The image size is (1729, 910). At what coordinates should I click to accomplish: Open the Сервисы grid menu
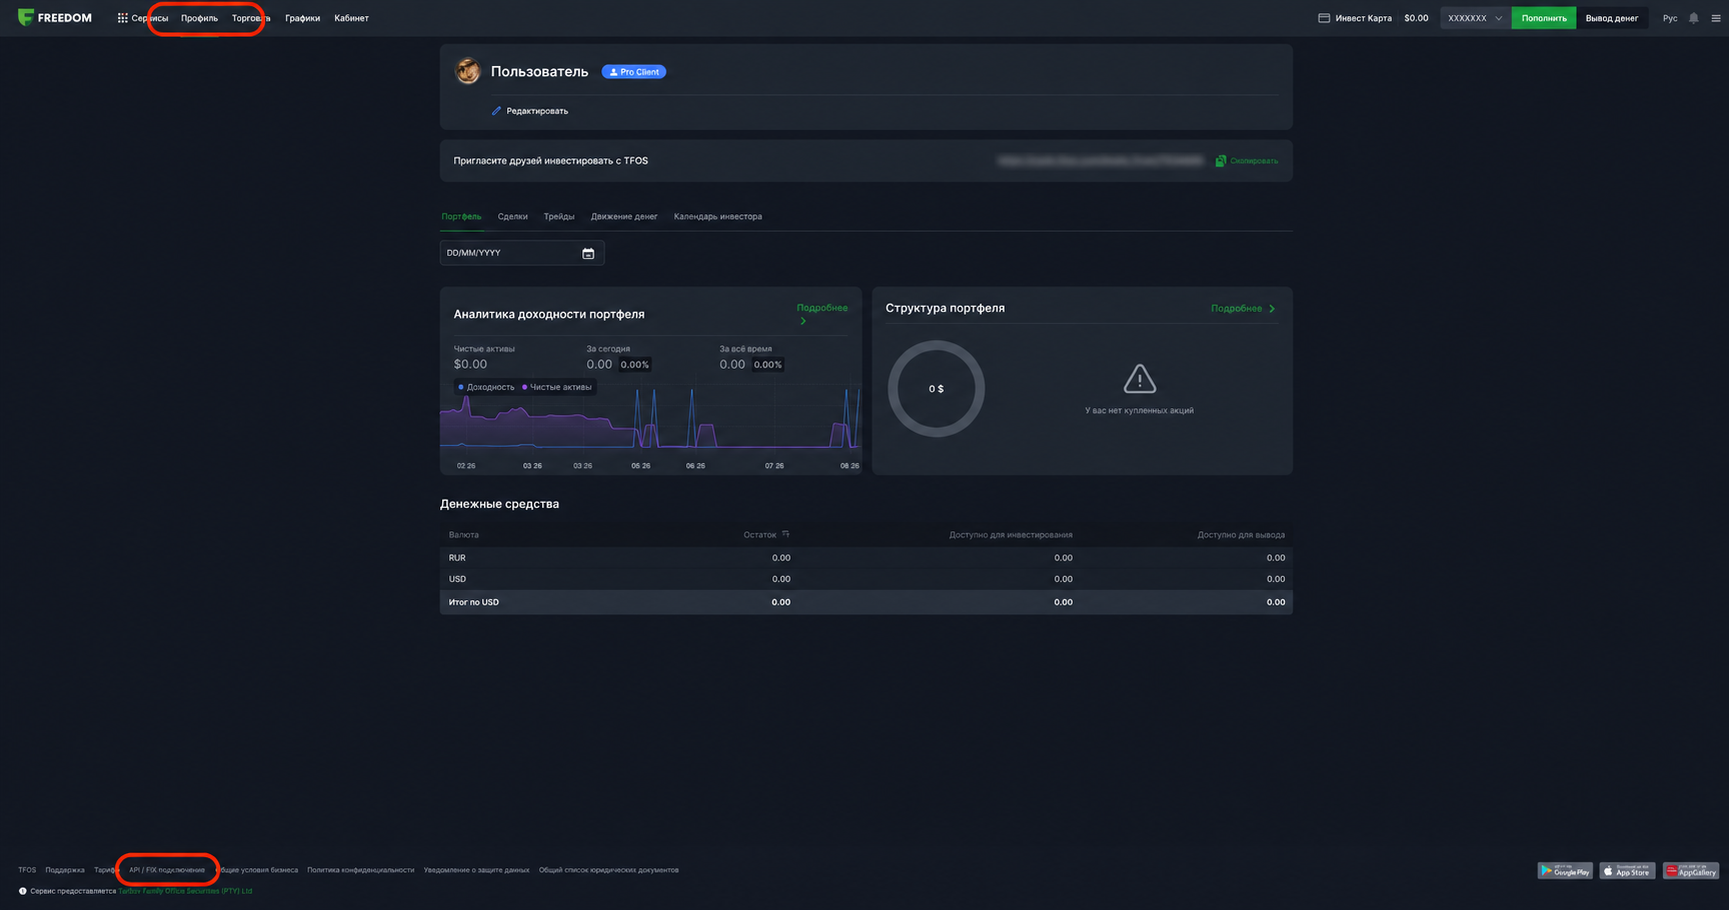point(142,18)
